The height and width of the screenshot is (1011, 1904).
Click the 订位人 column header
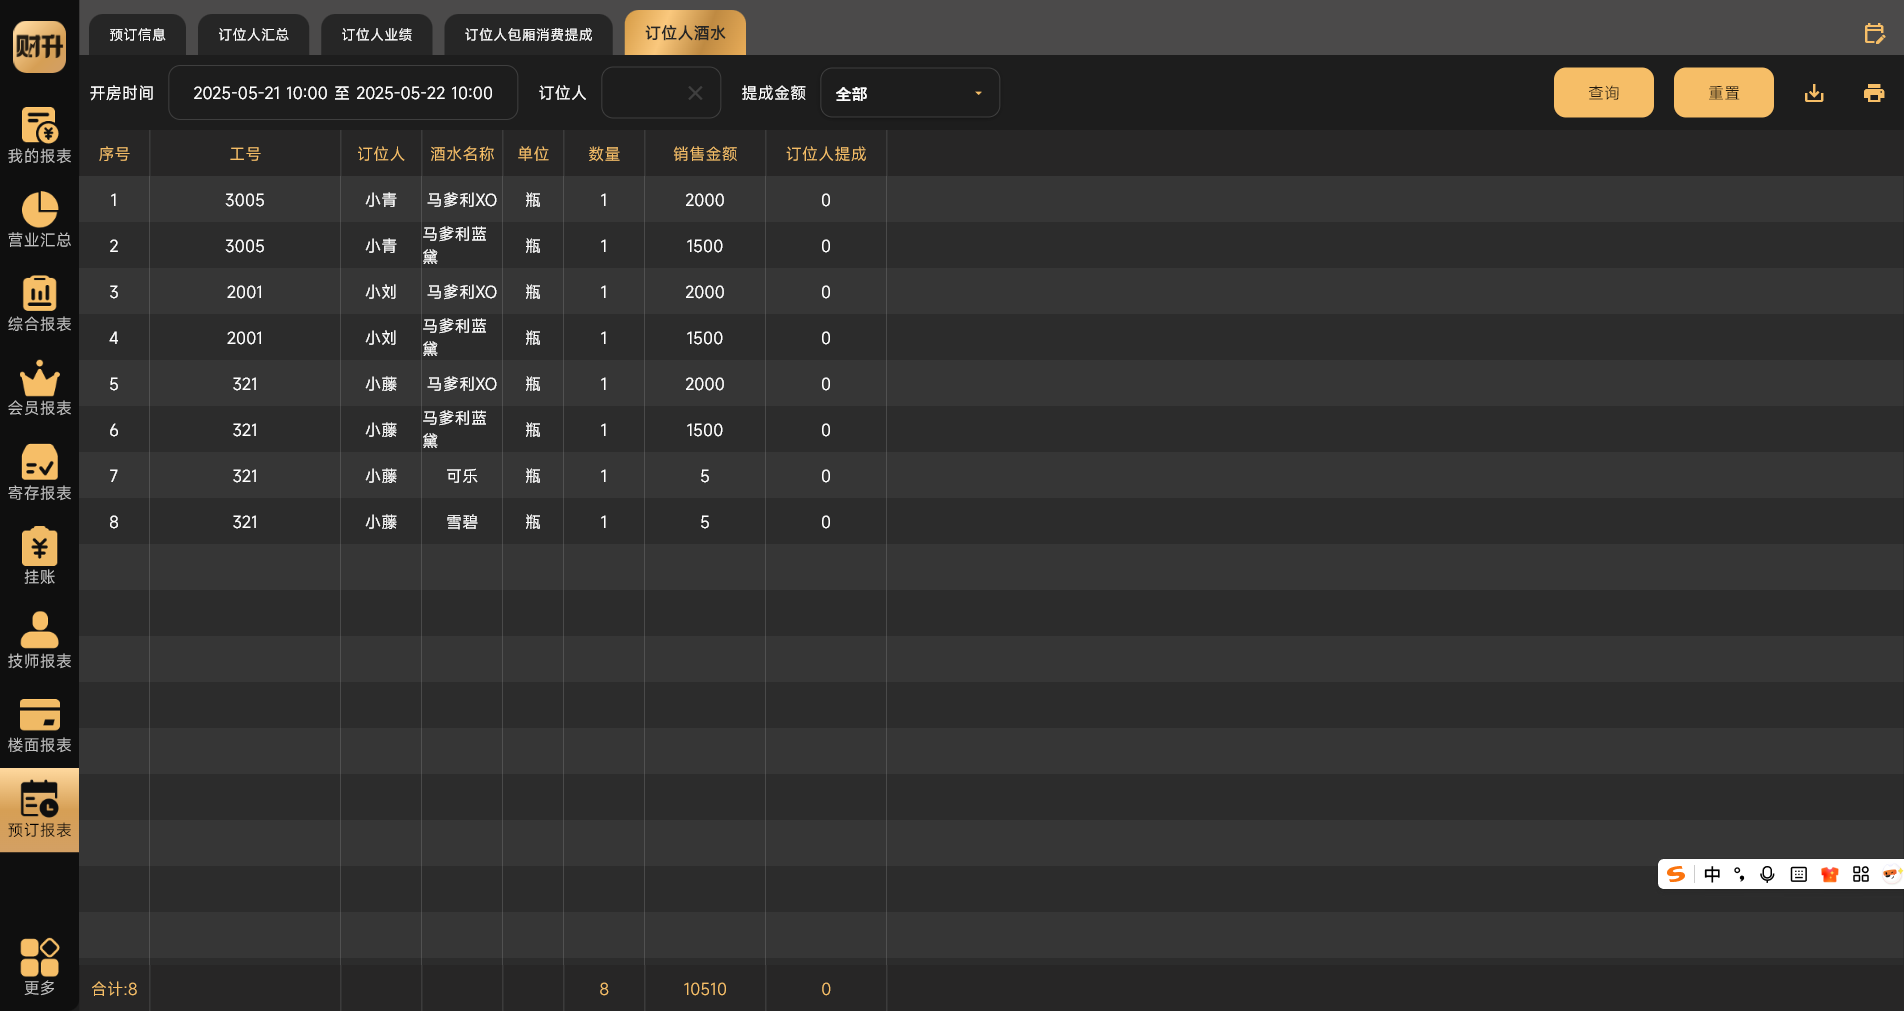[x=381, y=154]
